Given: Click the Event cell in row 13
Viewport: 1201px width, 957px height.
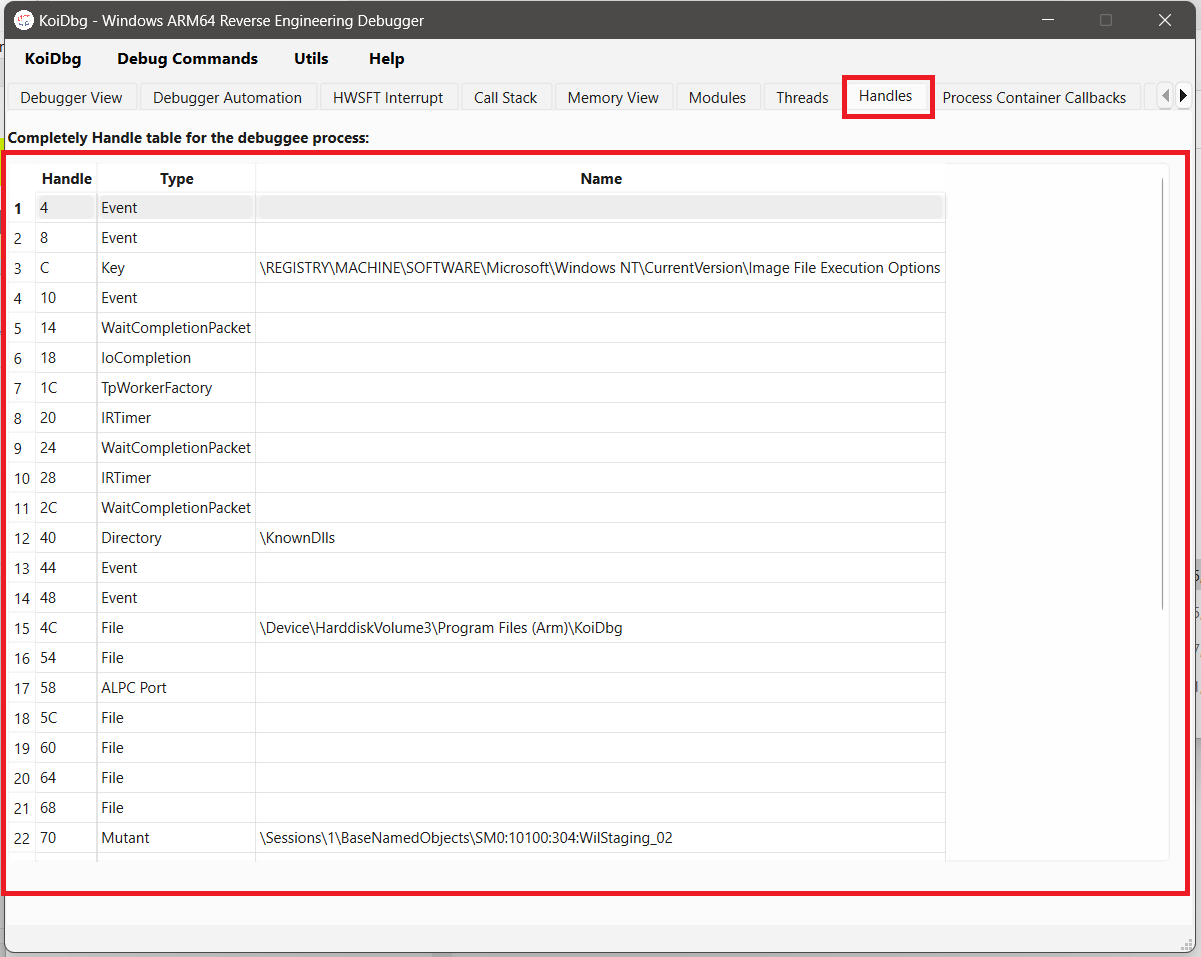Looking at the screenshot, I should (177, 568).
